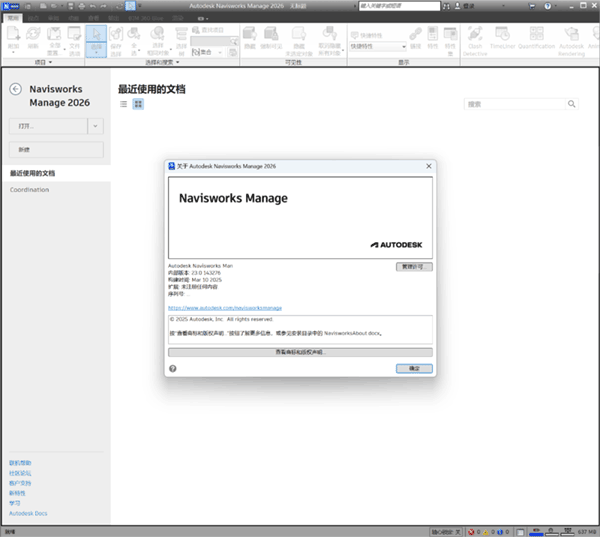Click the Refresh icon in ribbon
The image size is (600, 537).
pos(33,34)
